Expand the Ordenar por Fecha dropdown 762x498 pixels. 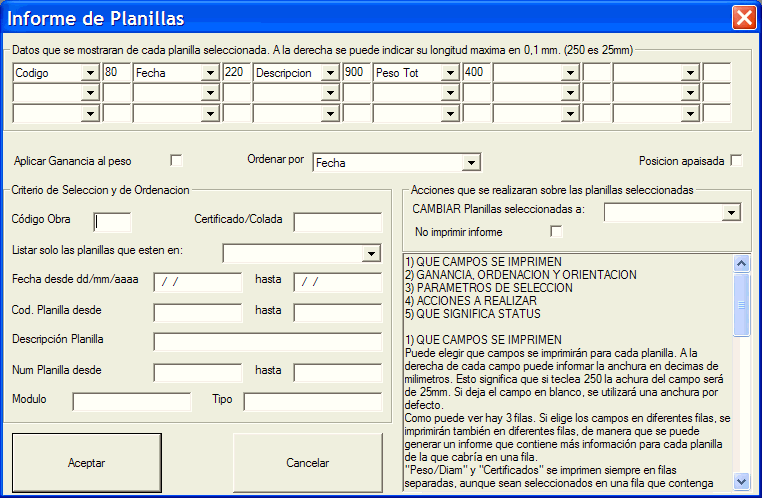(x=472, y=162)
